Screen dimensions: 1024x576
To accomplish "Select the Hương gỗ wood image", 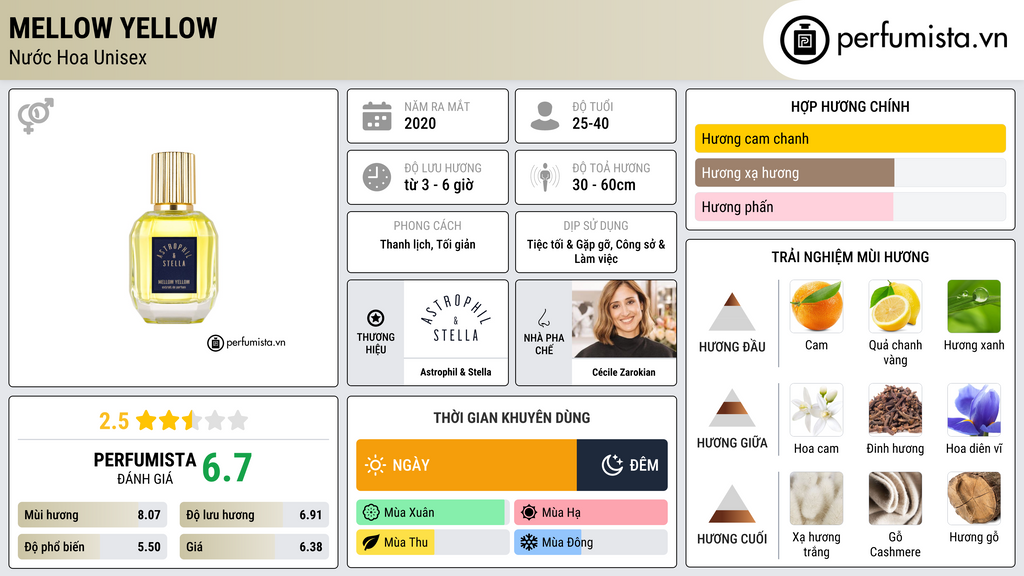I will [974, 498].
